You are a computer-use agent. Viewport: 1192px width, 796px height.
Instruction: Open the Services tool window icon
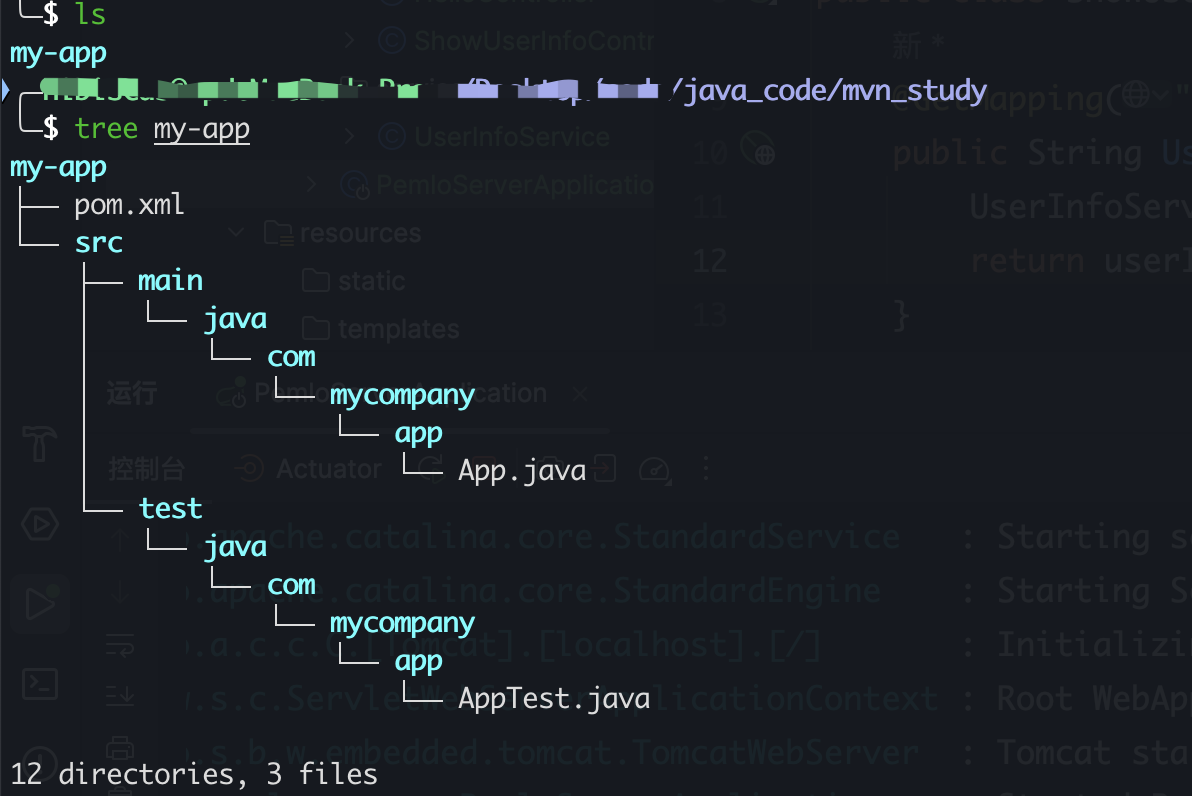pos(40,524)
